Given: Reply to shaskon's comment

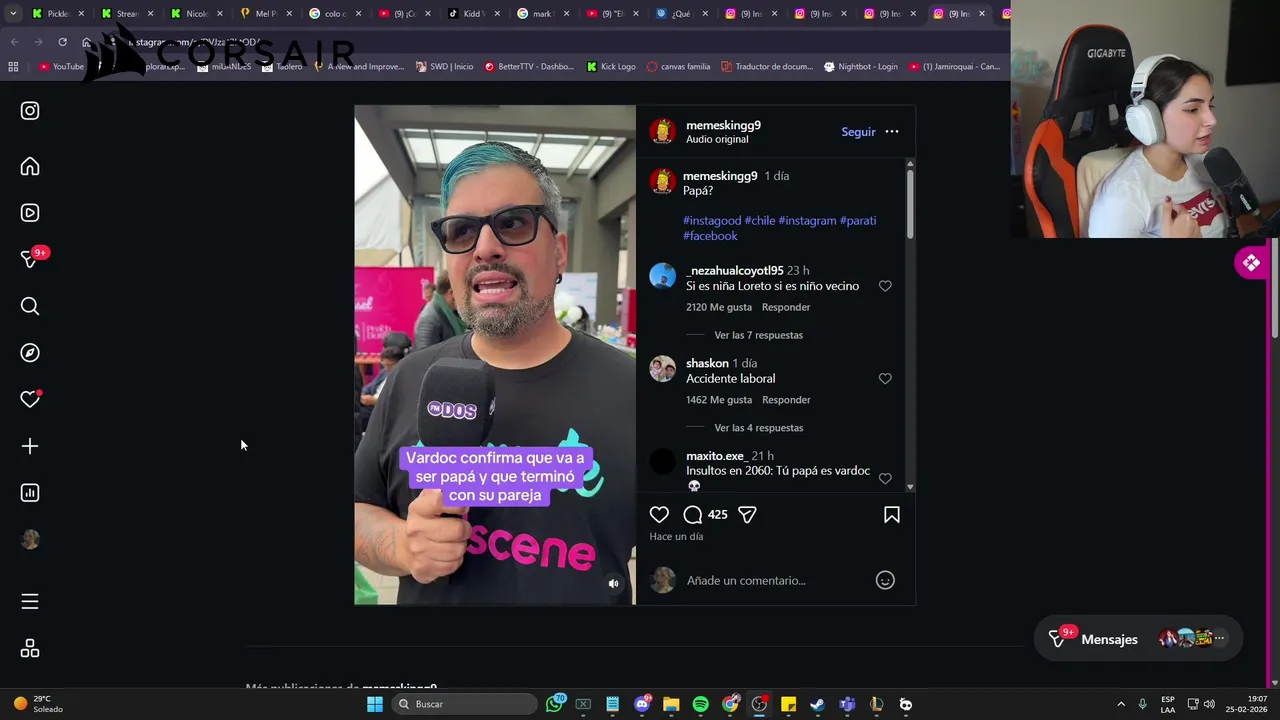Looking at the screenshot, I should pos(786,400).
